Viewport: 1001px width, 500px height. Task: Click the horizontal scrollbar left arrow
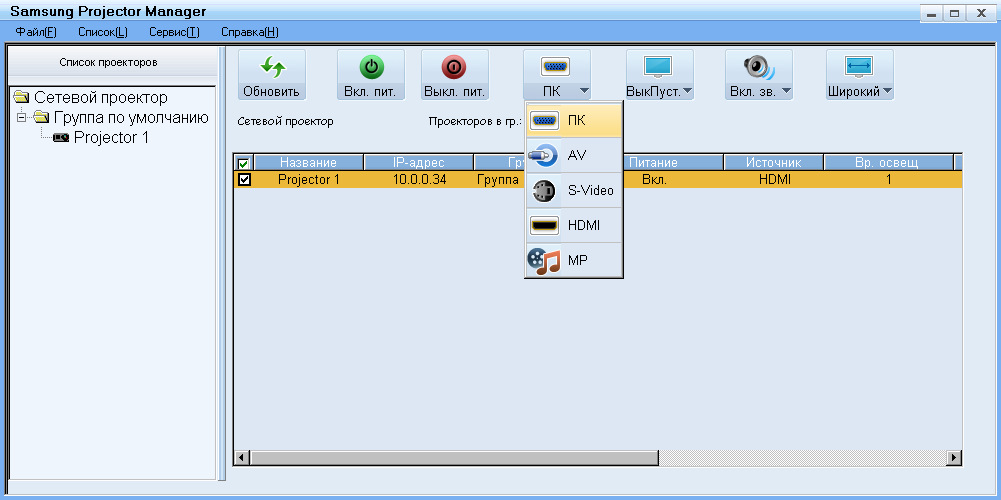pyautogui.click(x=242, y=457)
